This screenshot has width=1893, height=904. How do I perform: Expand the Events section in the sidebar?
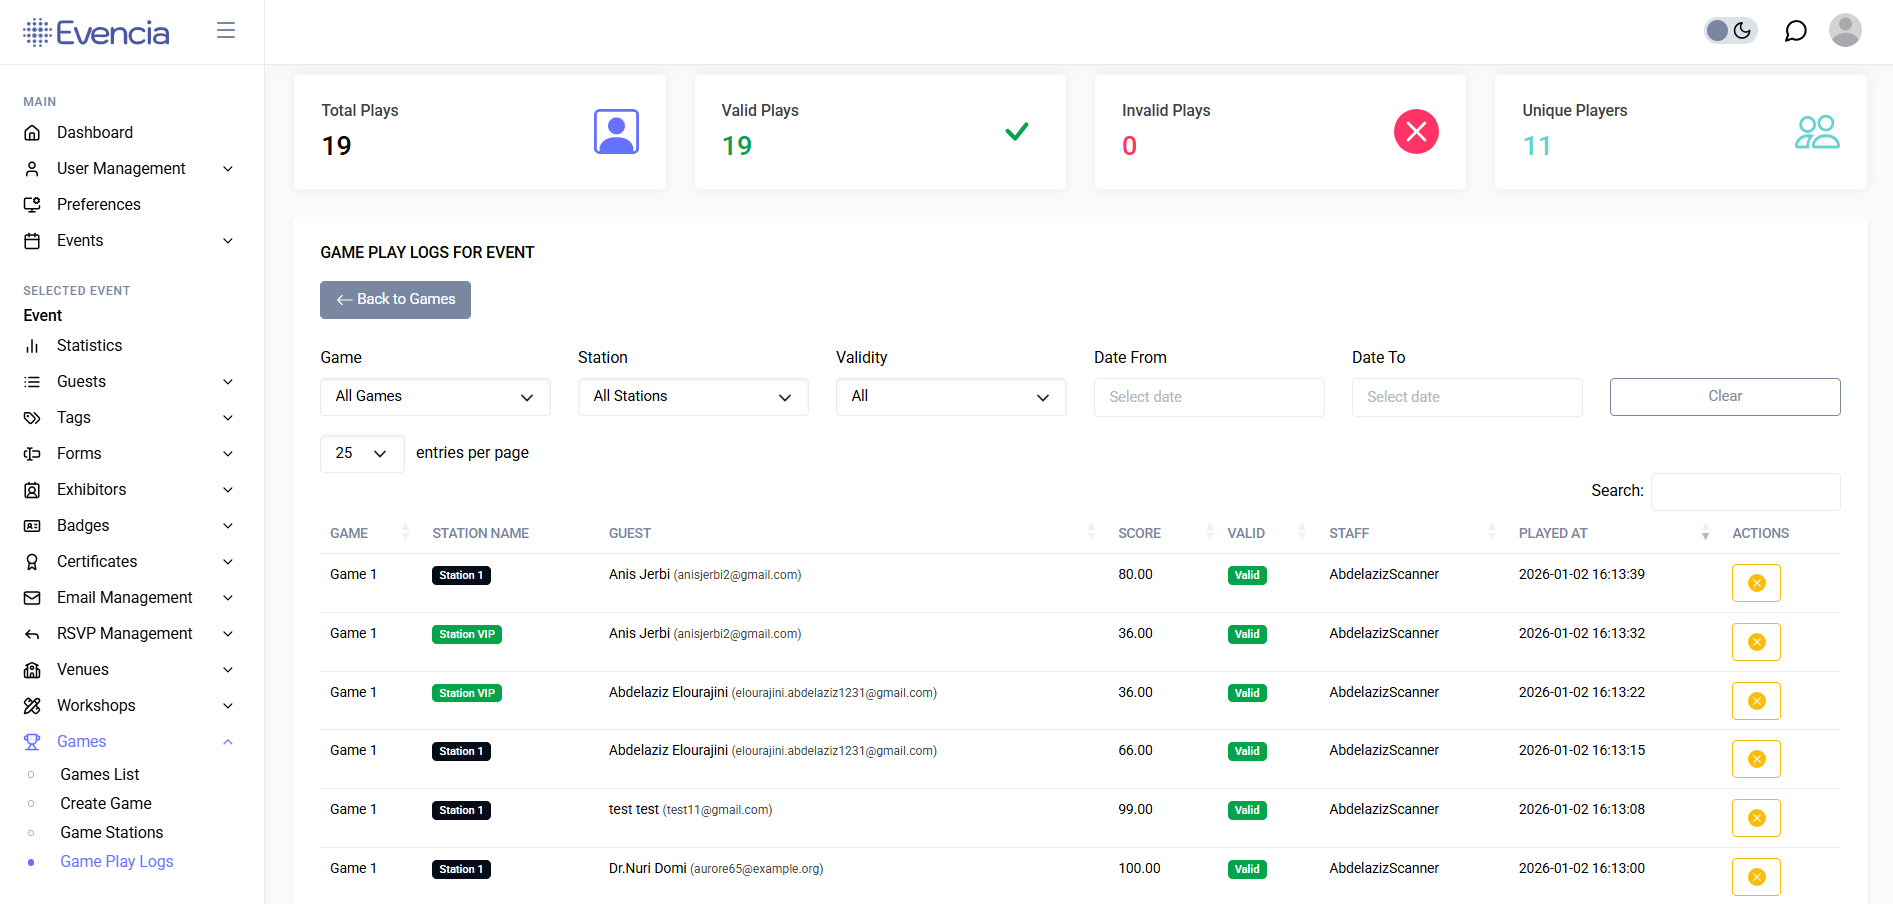point(228,241)
